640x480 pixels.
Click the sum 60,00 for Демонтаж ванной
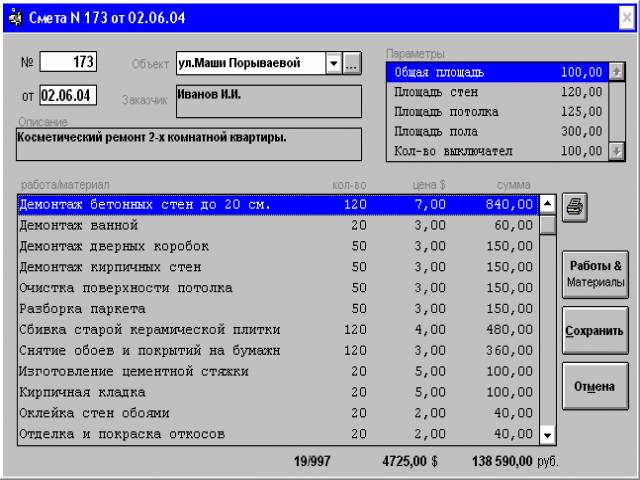(513, 225)
